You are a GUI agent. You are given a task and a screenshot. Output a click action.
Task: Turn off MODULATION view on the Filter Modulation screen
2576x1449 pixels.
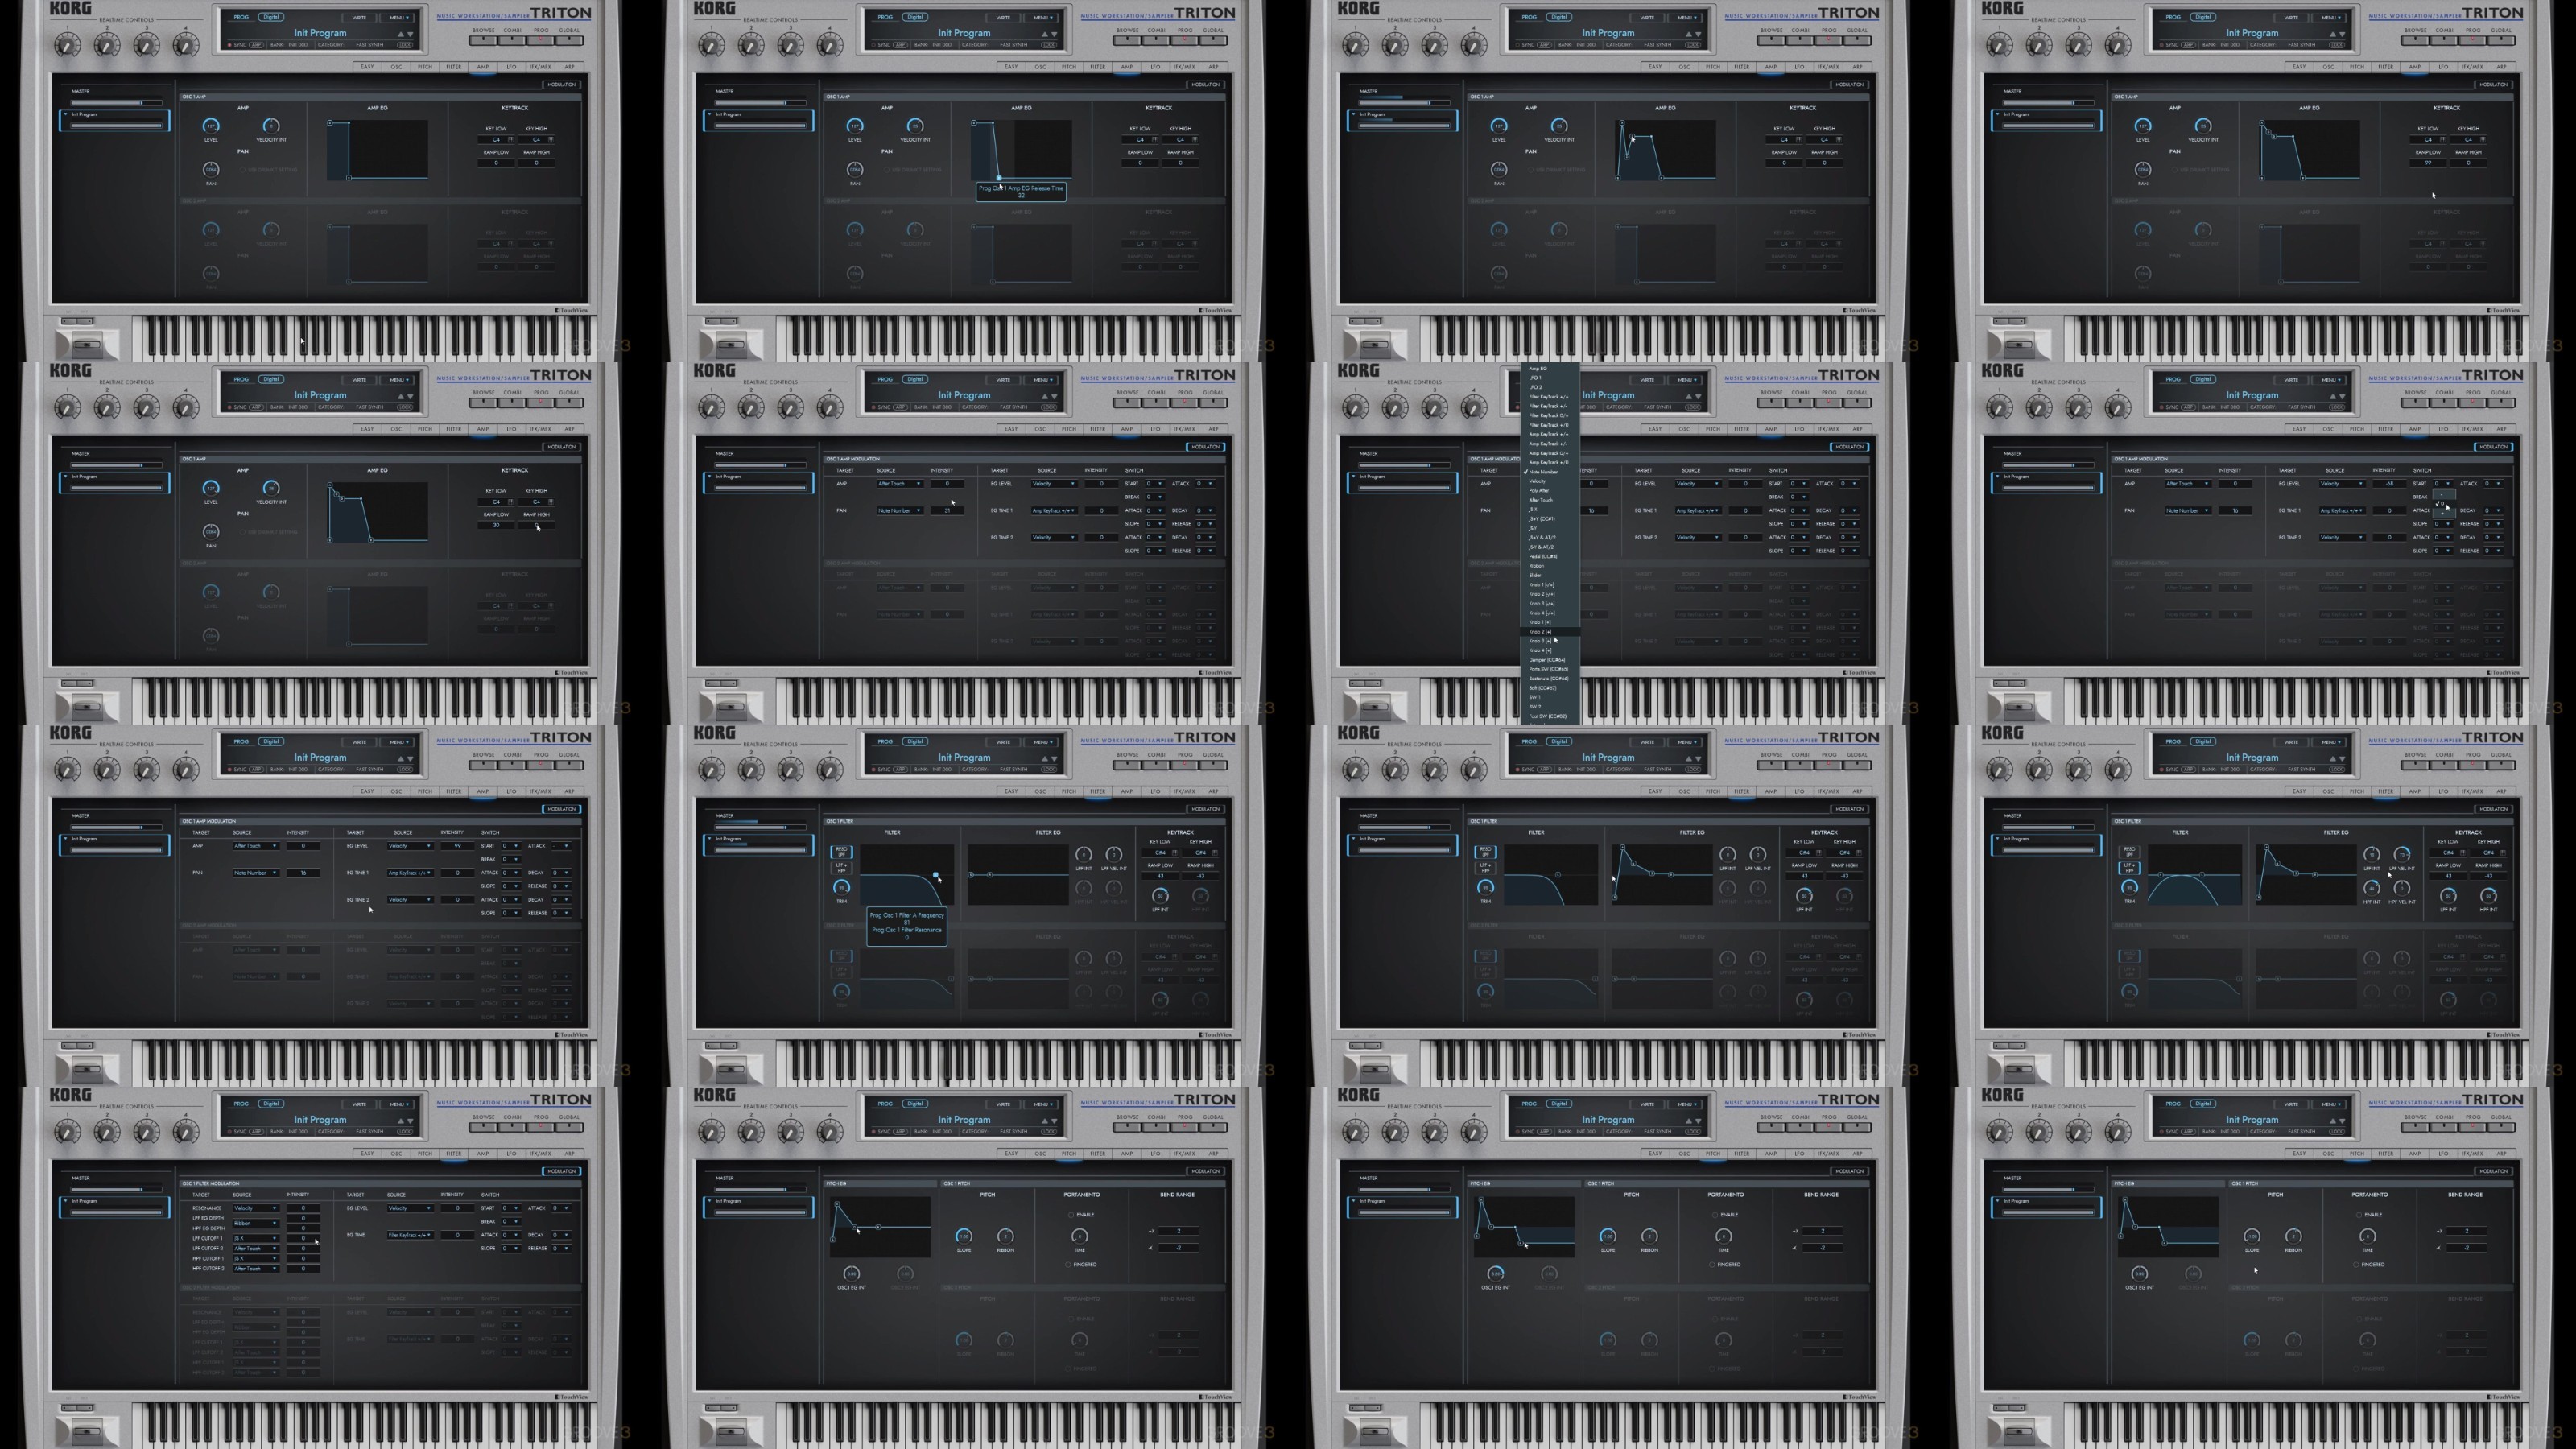coord(562,1171)
